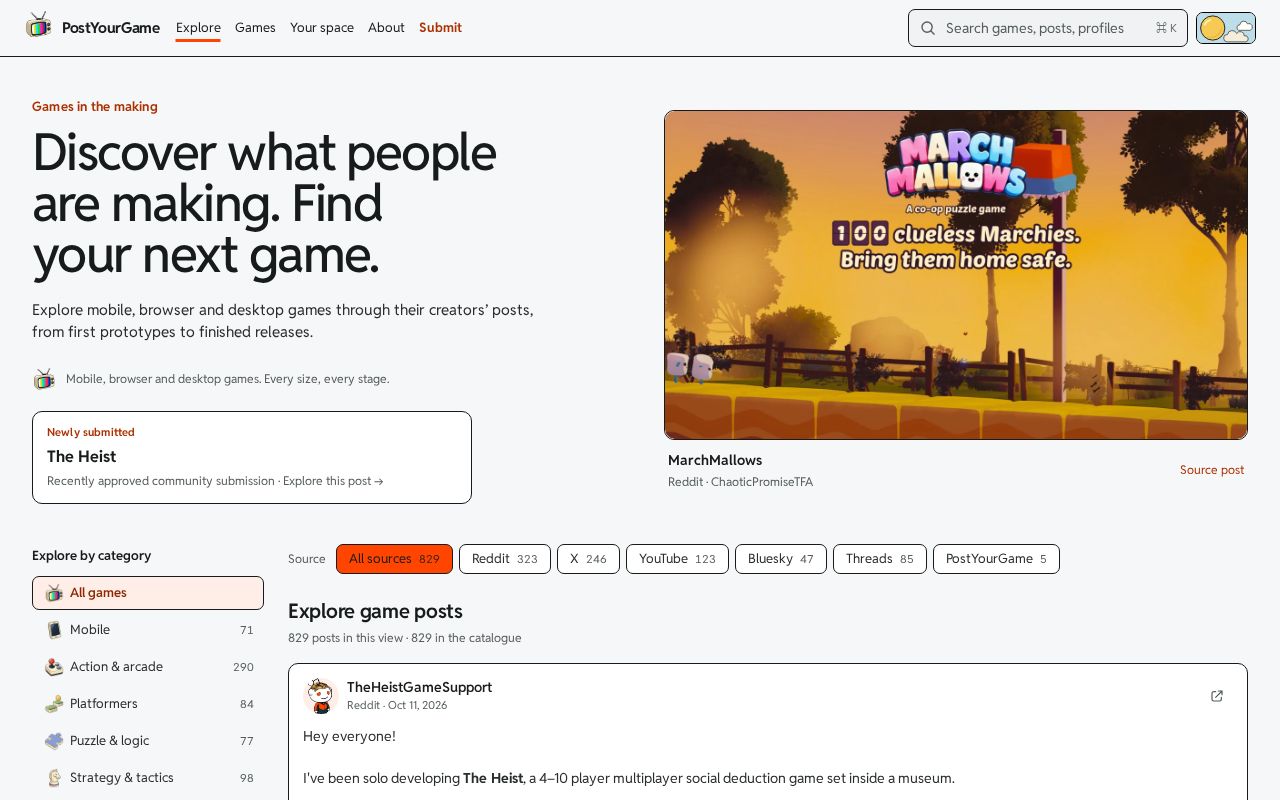Screen dimensions: 1280x800
Task: Click the search magnifier icon
Action: tap(928, 28)
